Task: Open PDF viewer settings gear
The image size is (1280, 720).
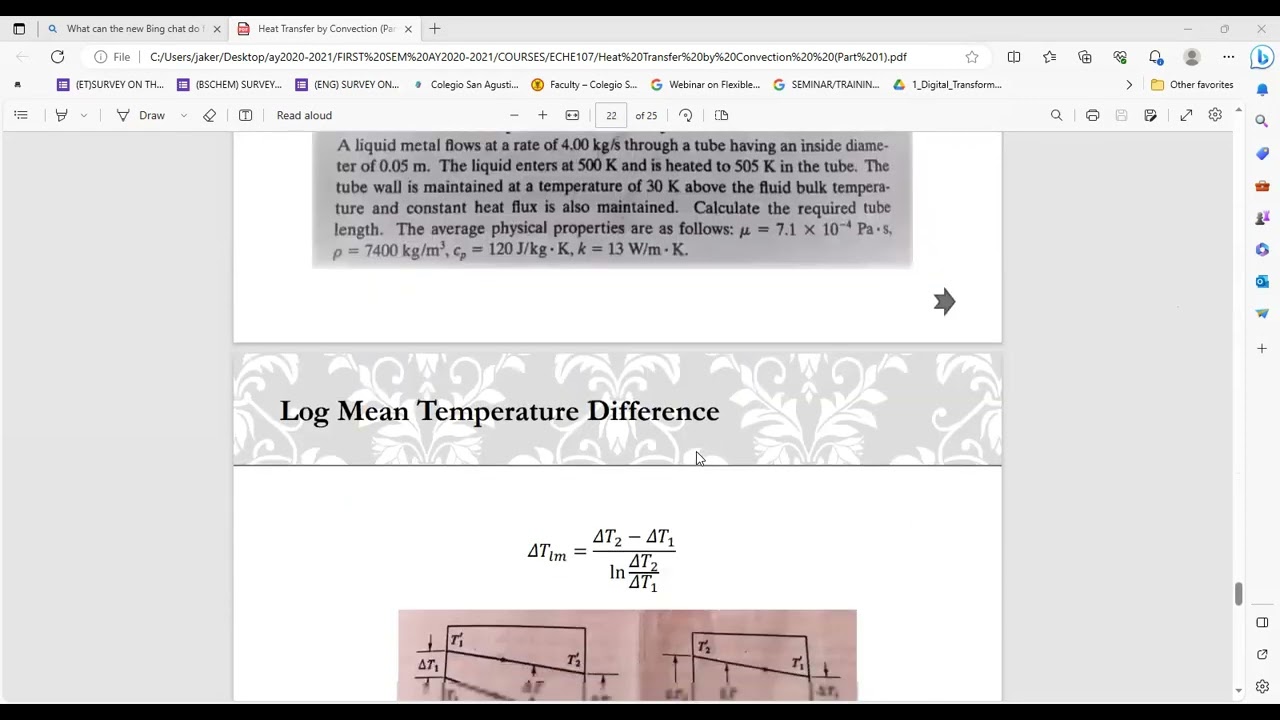Action: (x=1215, y=115)
